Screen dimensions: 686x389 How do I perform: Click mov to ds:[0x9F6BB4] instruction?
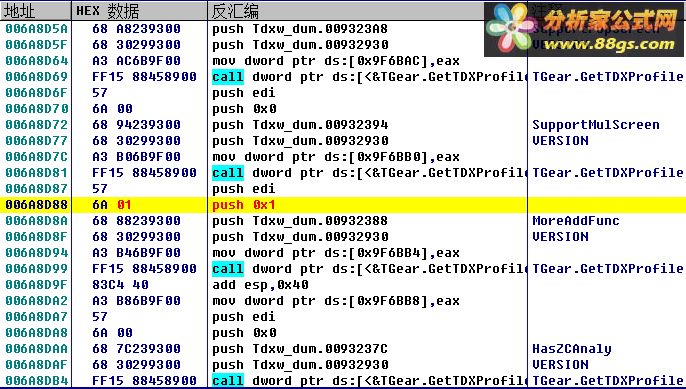tap(336, 253)
